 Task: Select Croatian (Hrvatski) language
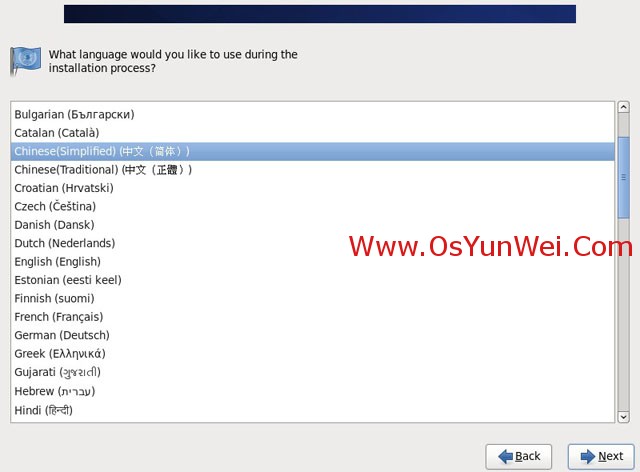(64, 188)
